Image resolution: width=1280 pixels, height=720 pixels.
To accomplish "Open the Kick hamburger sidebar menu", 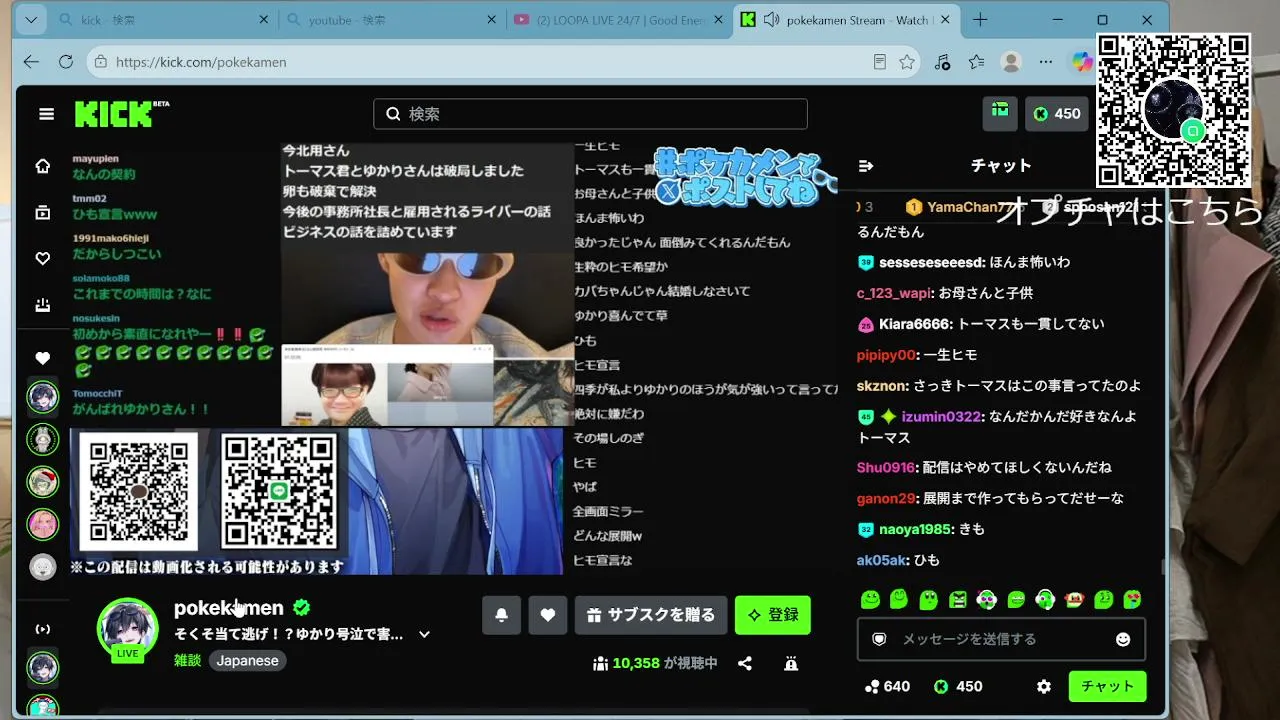I will (46, 114).
